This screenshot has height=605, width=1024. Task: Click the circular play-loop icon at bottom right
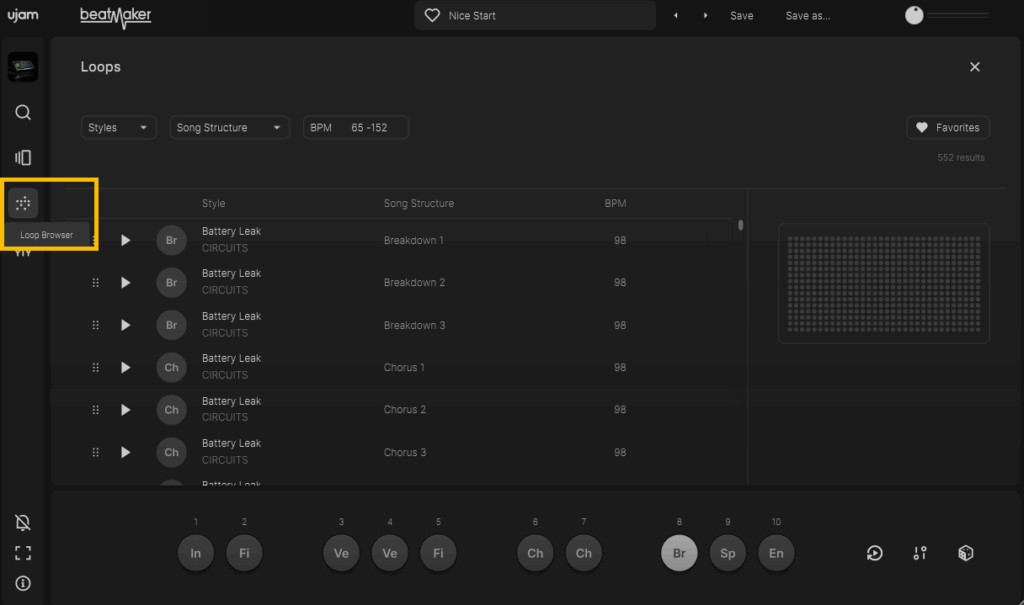click(875, 553)
